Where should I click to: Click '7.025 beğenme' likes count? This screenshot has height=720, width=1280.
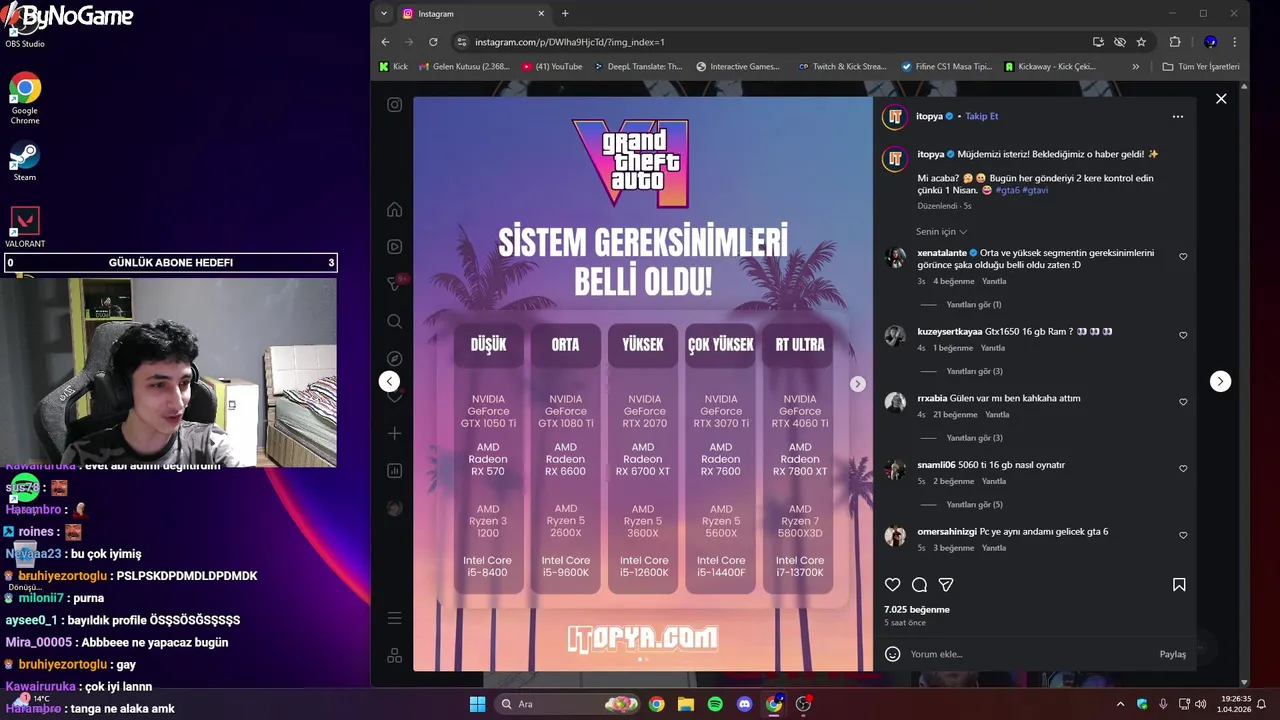[917, 609]
